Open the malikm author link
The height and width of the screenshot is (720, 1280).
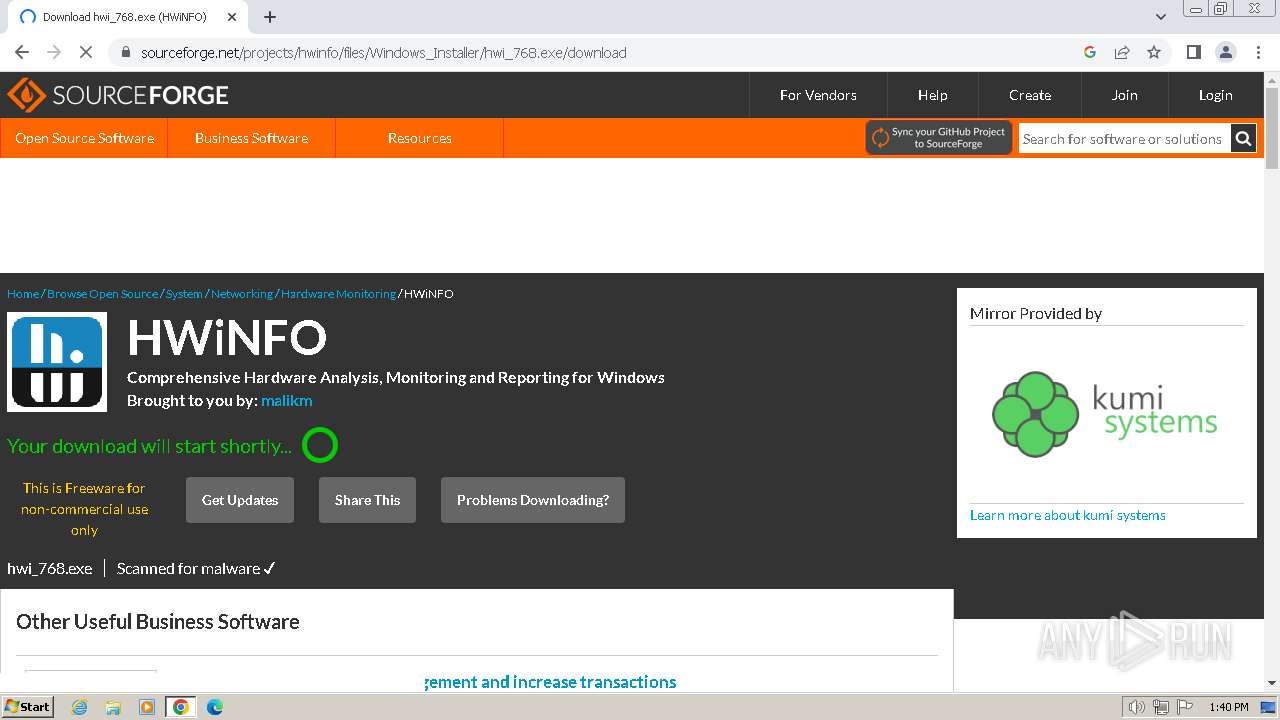click(287, 401)
